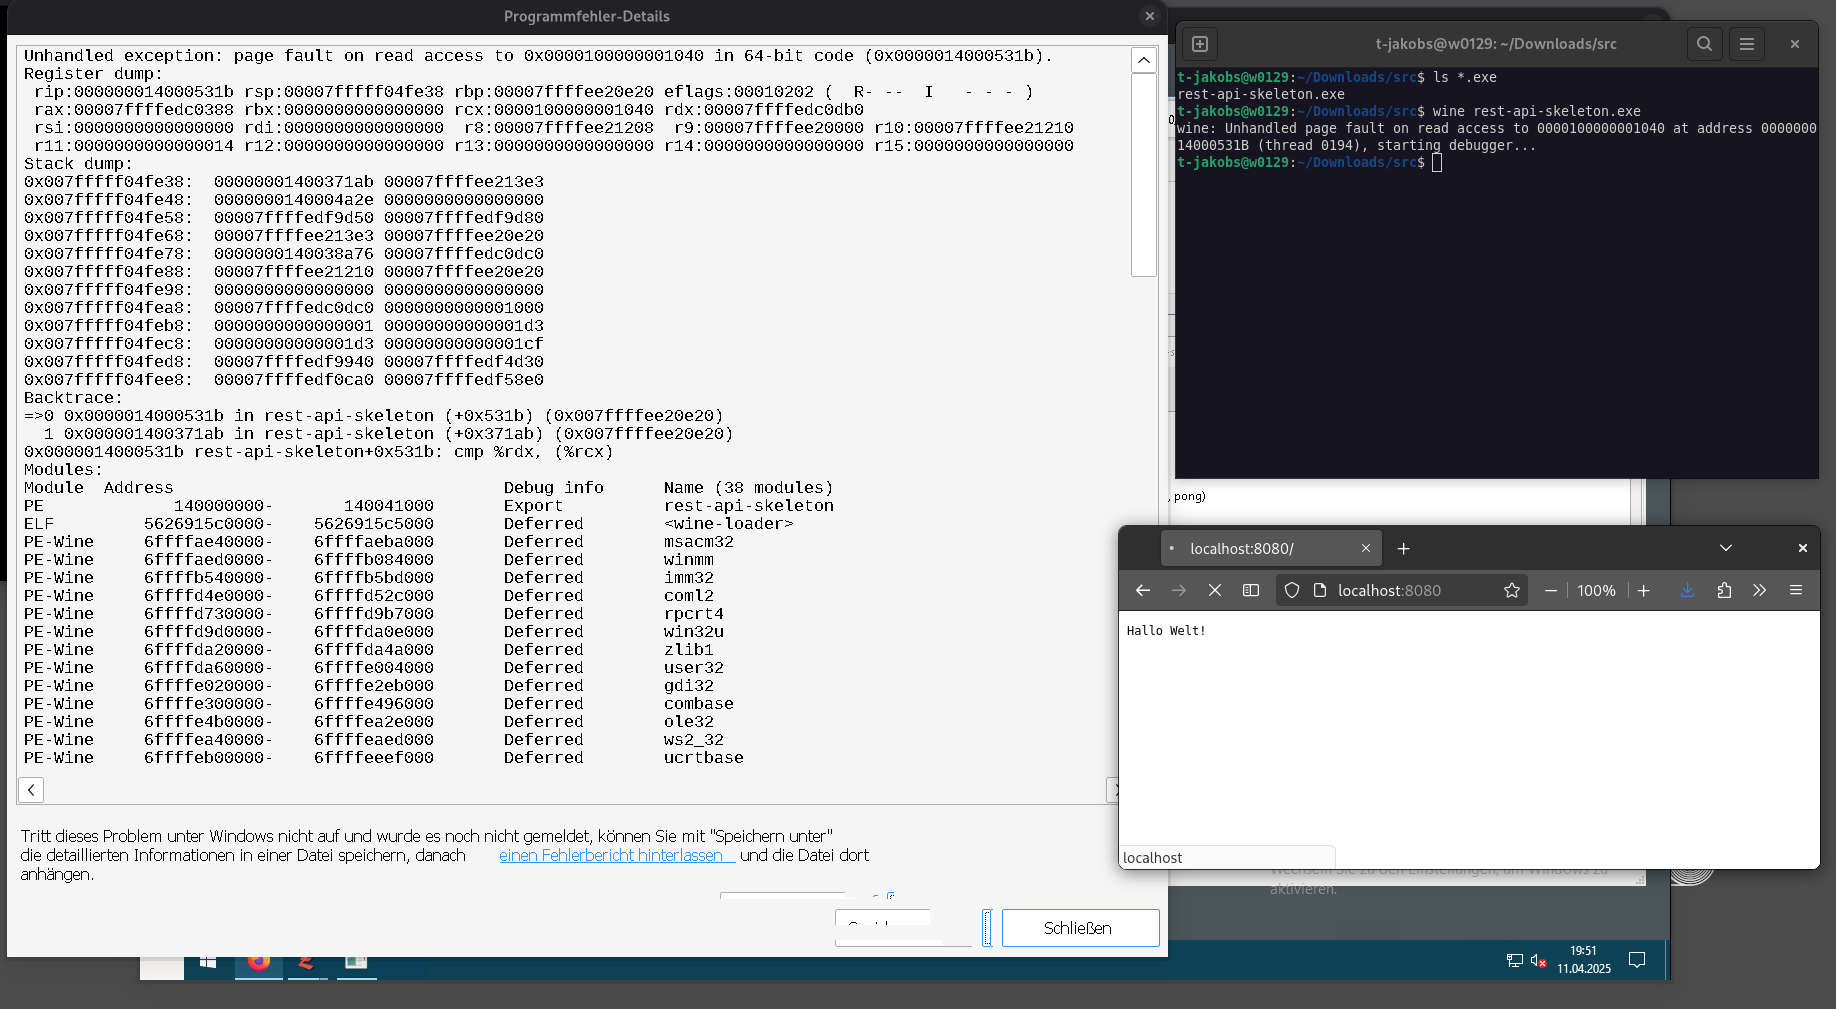Open the notification center icon

point(1637,960)
